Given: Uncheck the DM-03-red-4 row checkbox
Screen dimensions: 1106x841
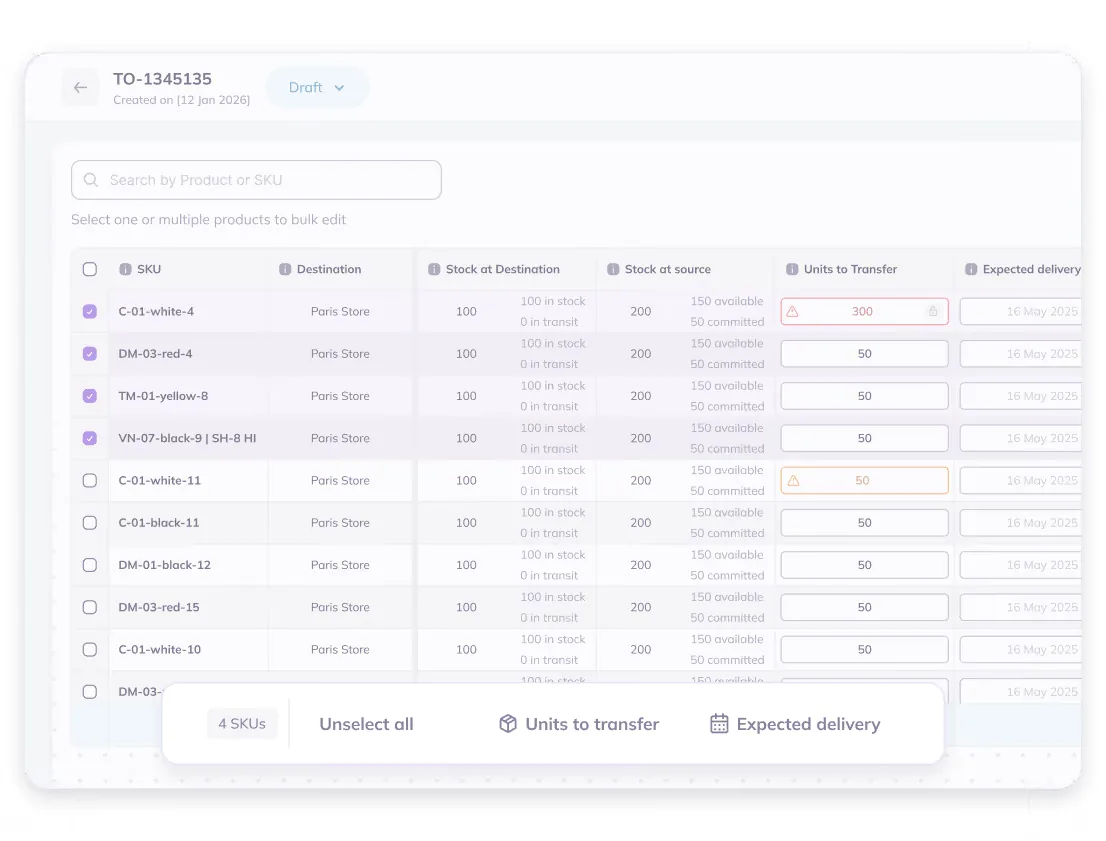Looking at the screenshot, I should pos(90,353).
